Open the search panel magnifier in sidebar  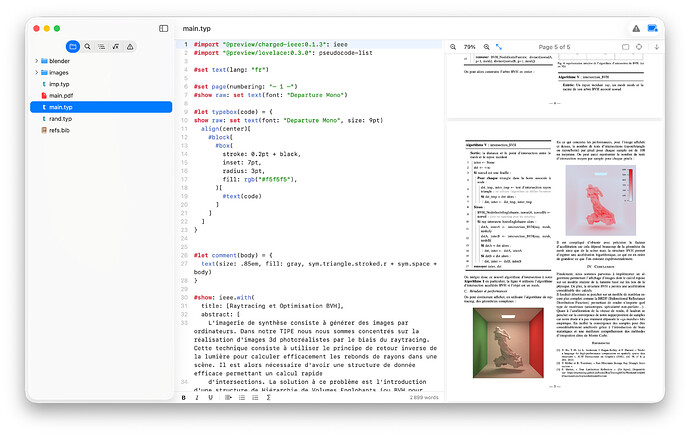tap(88, 46)
